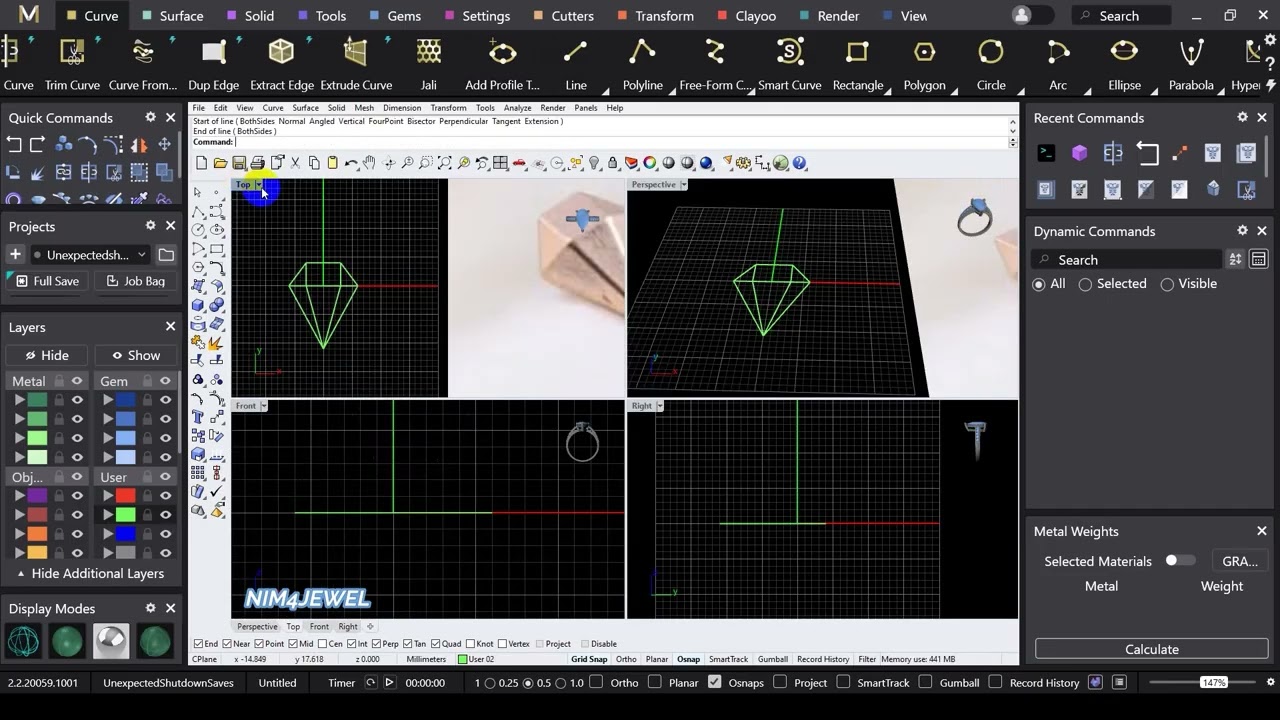Choose the Extrude Curve tool

coord(356,64)
